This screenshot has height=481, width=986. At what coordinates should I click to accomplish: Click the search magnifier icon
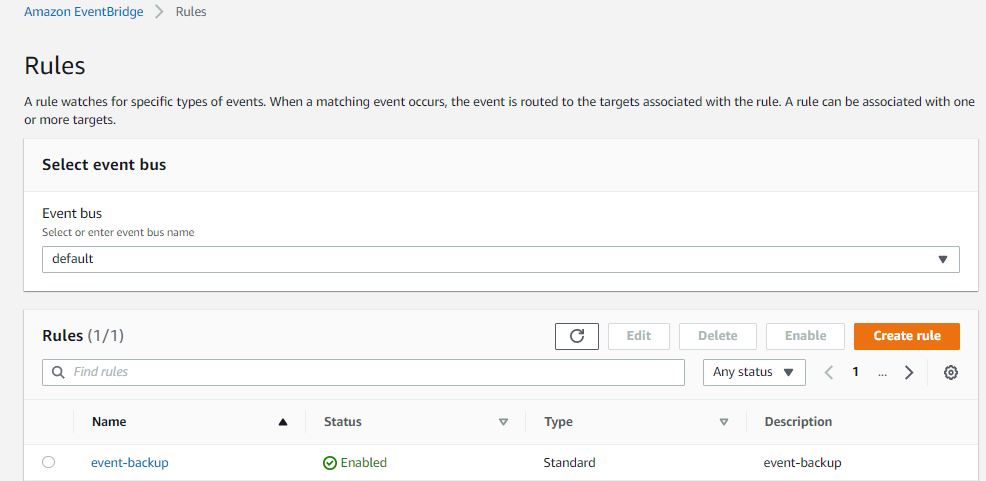59,372
